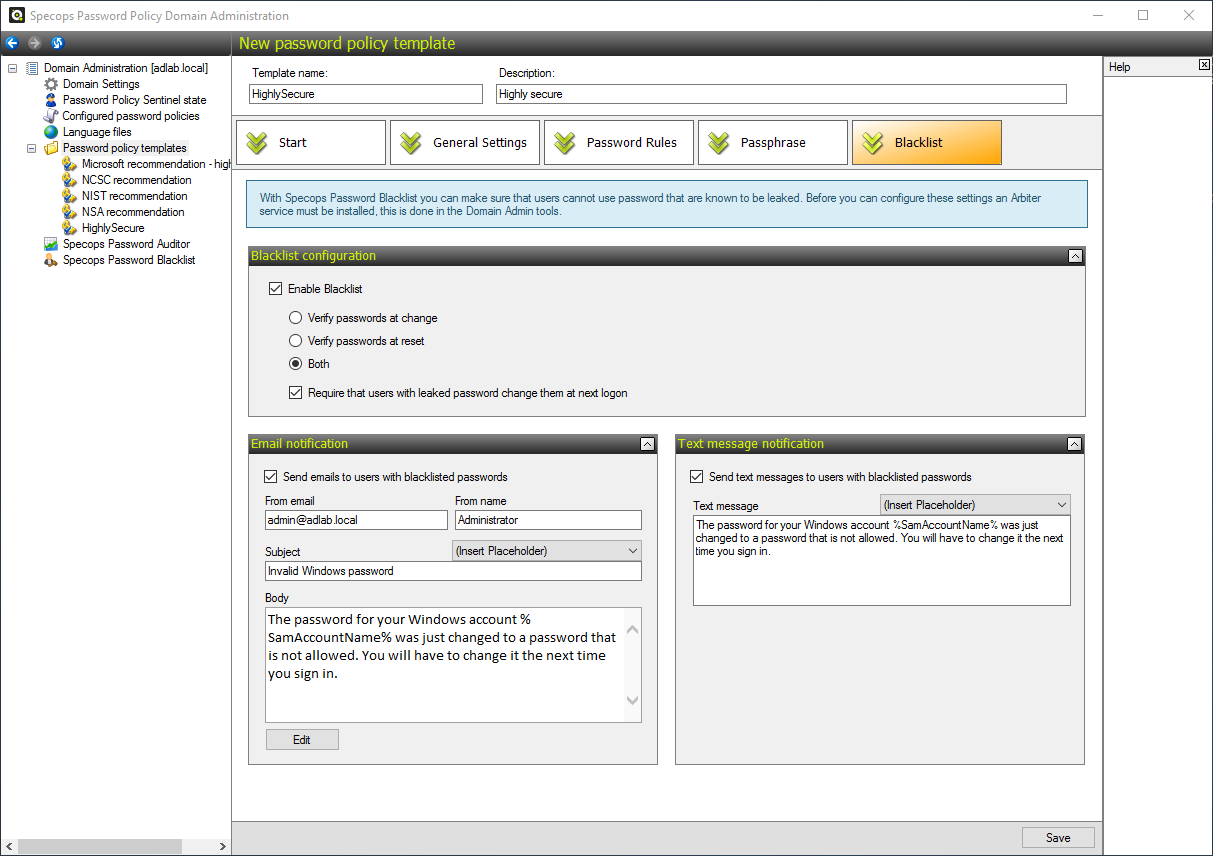Select Verify passwords at change option
The width and height of the screenshot is (1213, 856).
pos(295,318)
